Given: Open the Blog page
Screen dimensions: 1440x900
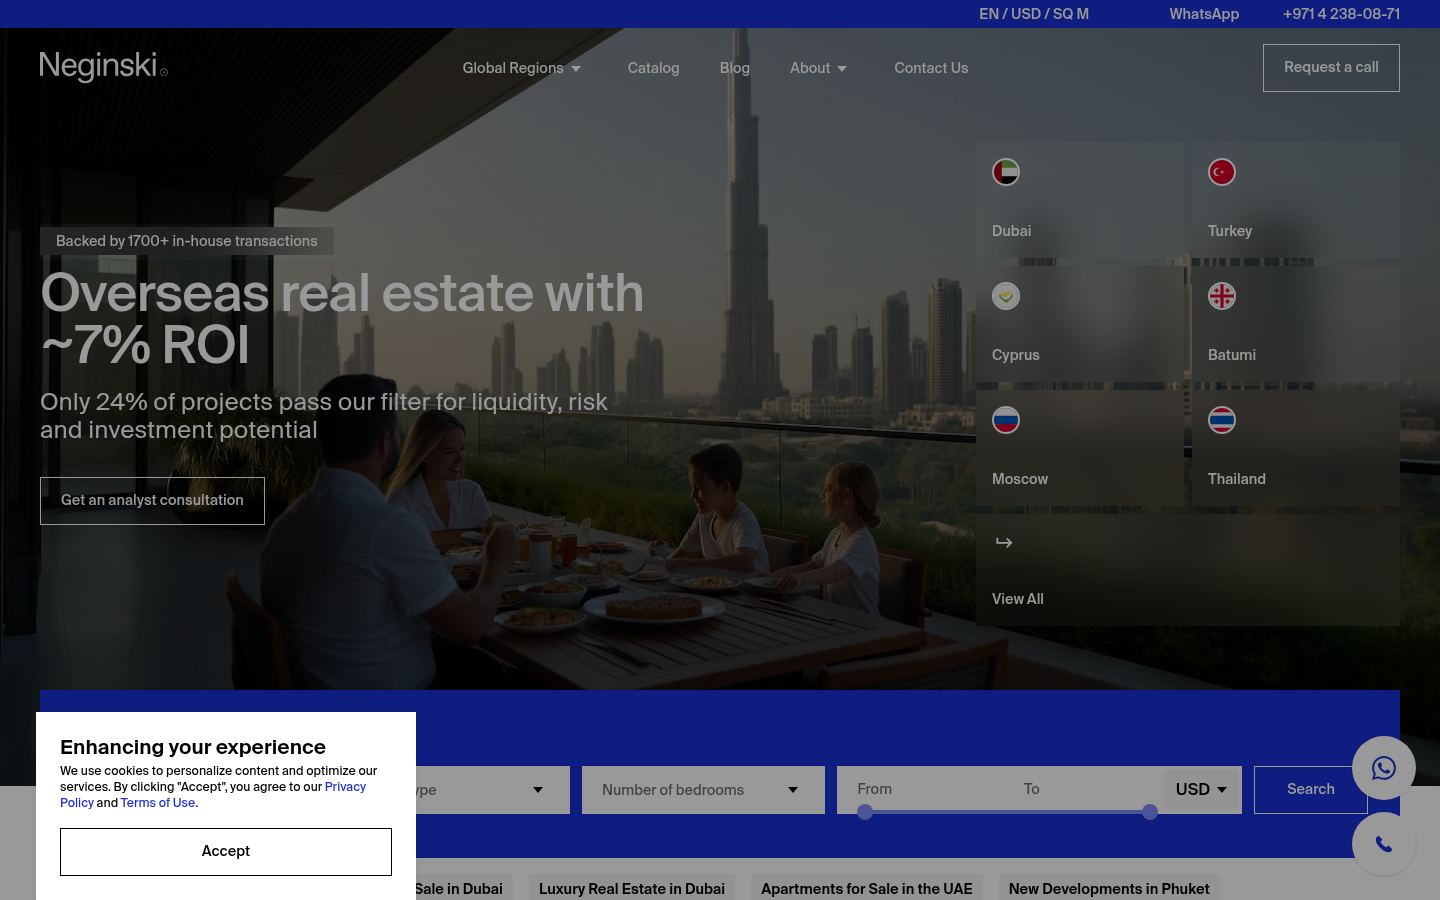Looking at the screenshot, I should 735,68.
